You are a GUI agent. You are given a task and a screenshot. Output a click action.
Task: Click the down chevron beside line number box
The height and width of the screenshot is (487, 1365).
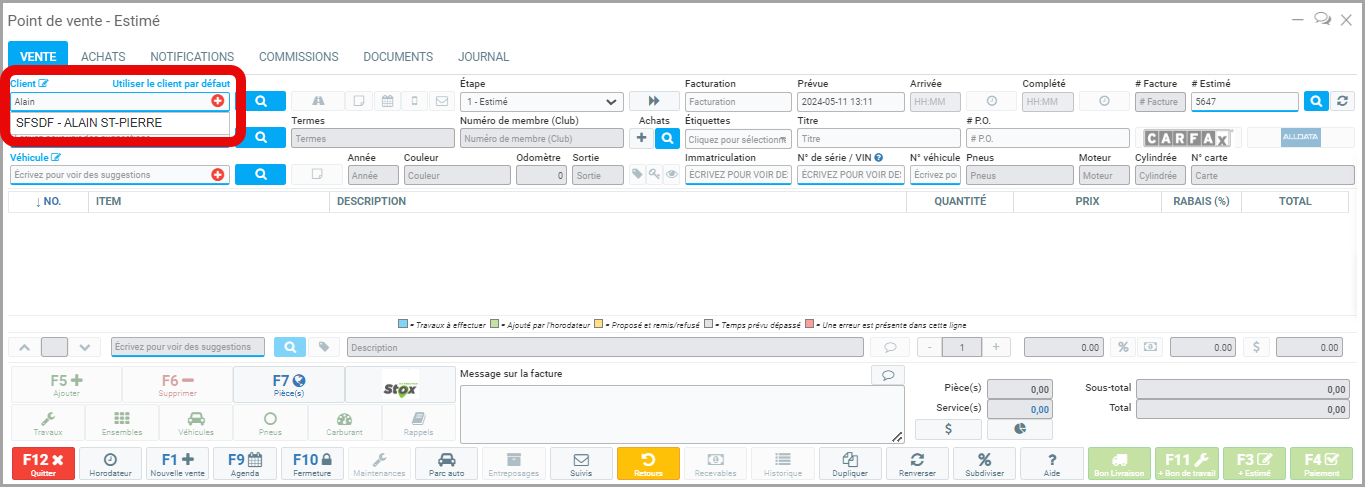[85, 347]
